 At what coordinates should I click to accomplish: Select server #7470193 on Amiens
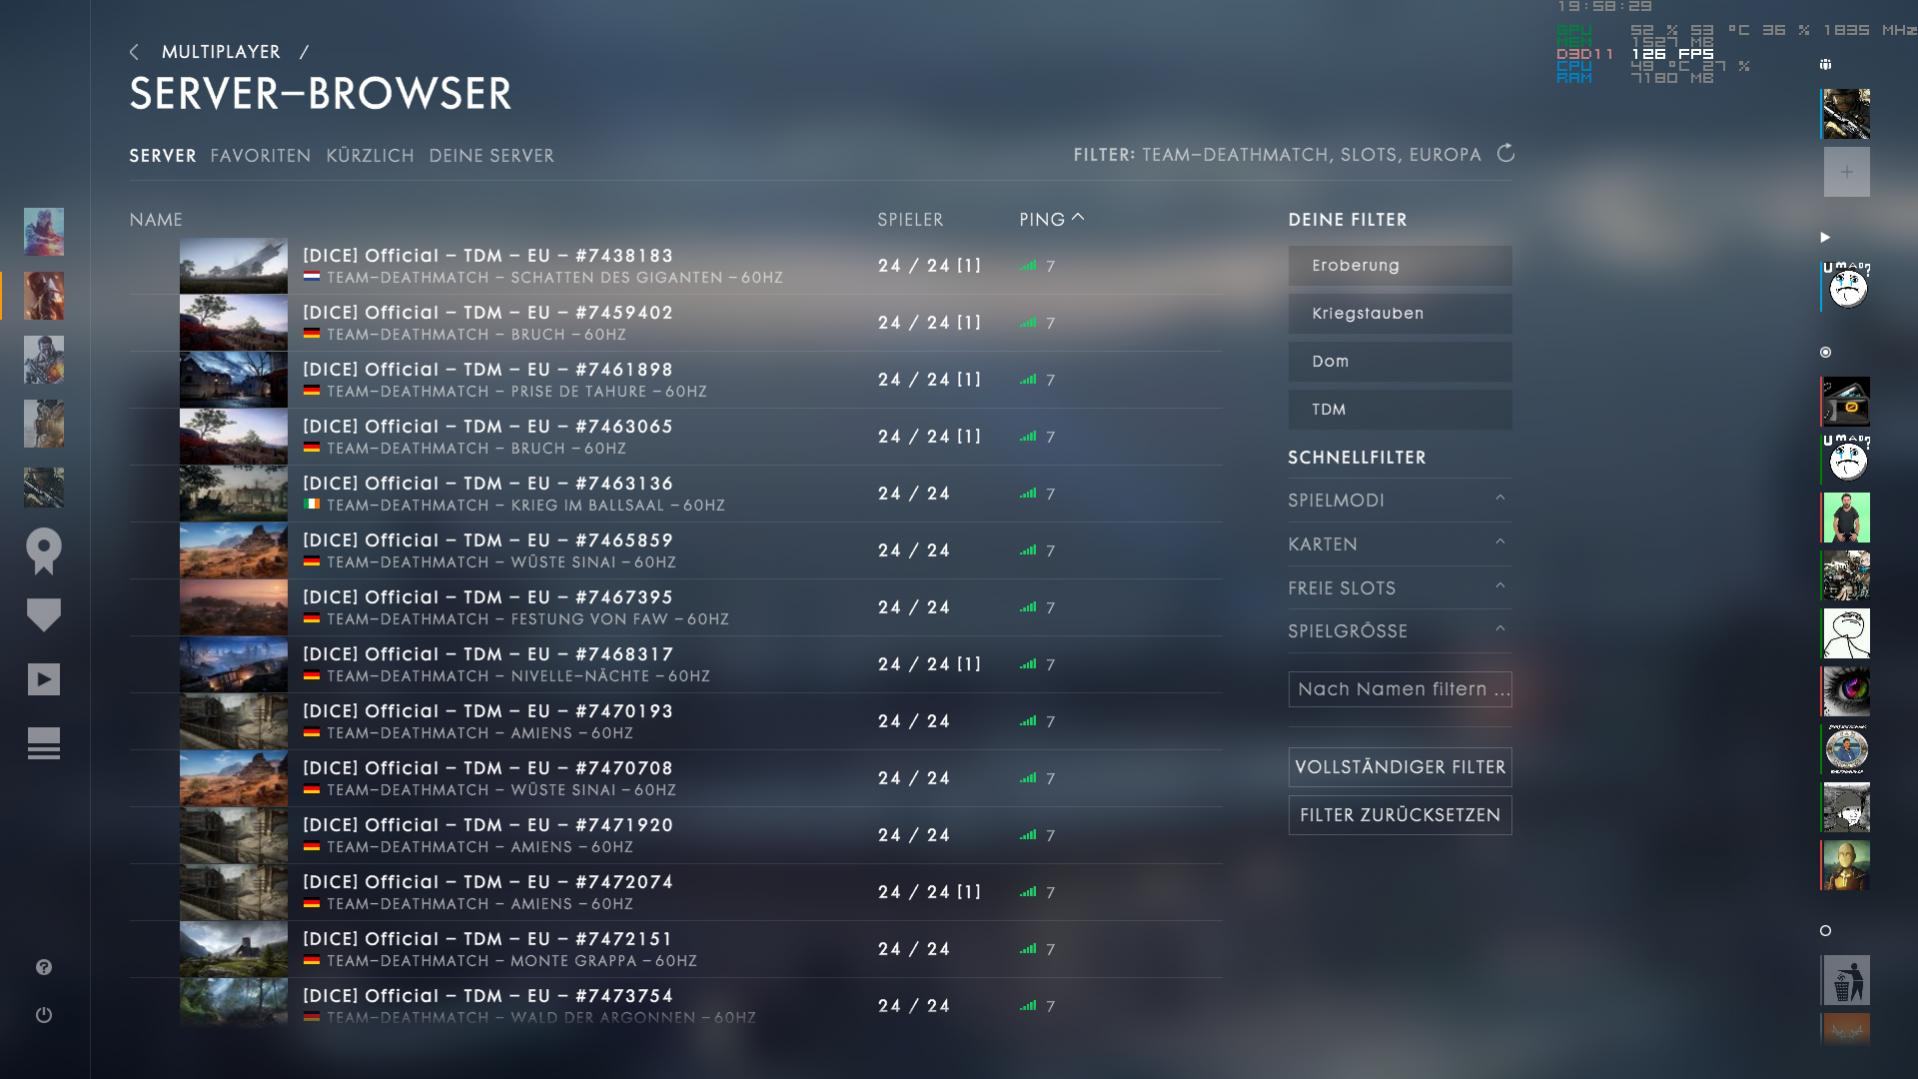pyautogui.click(x=675, y=722)
